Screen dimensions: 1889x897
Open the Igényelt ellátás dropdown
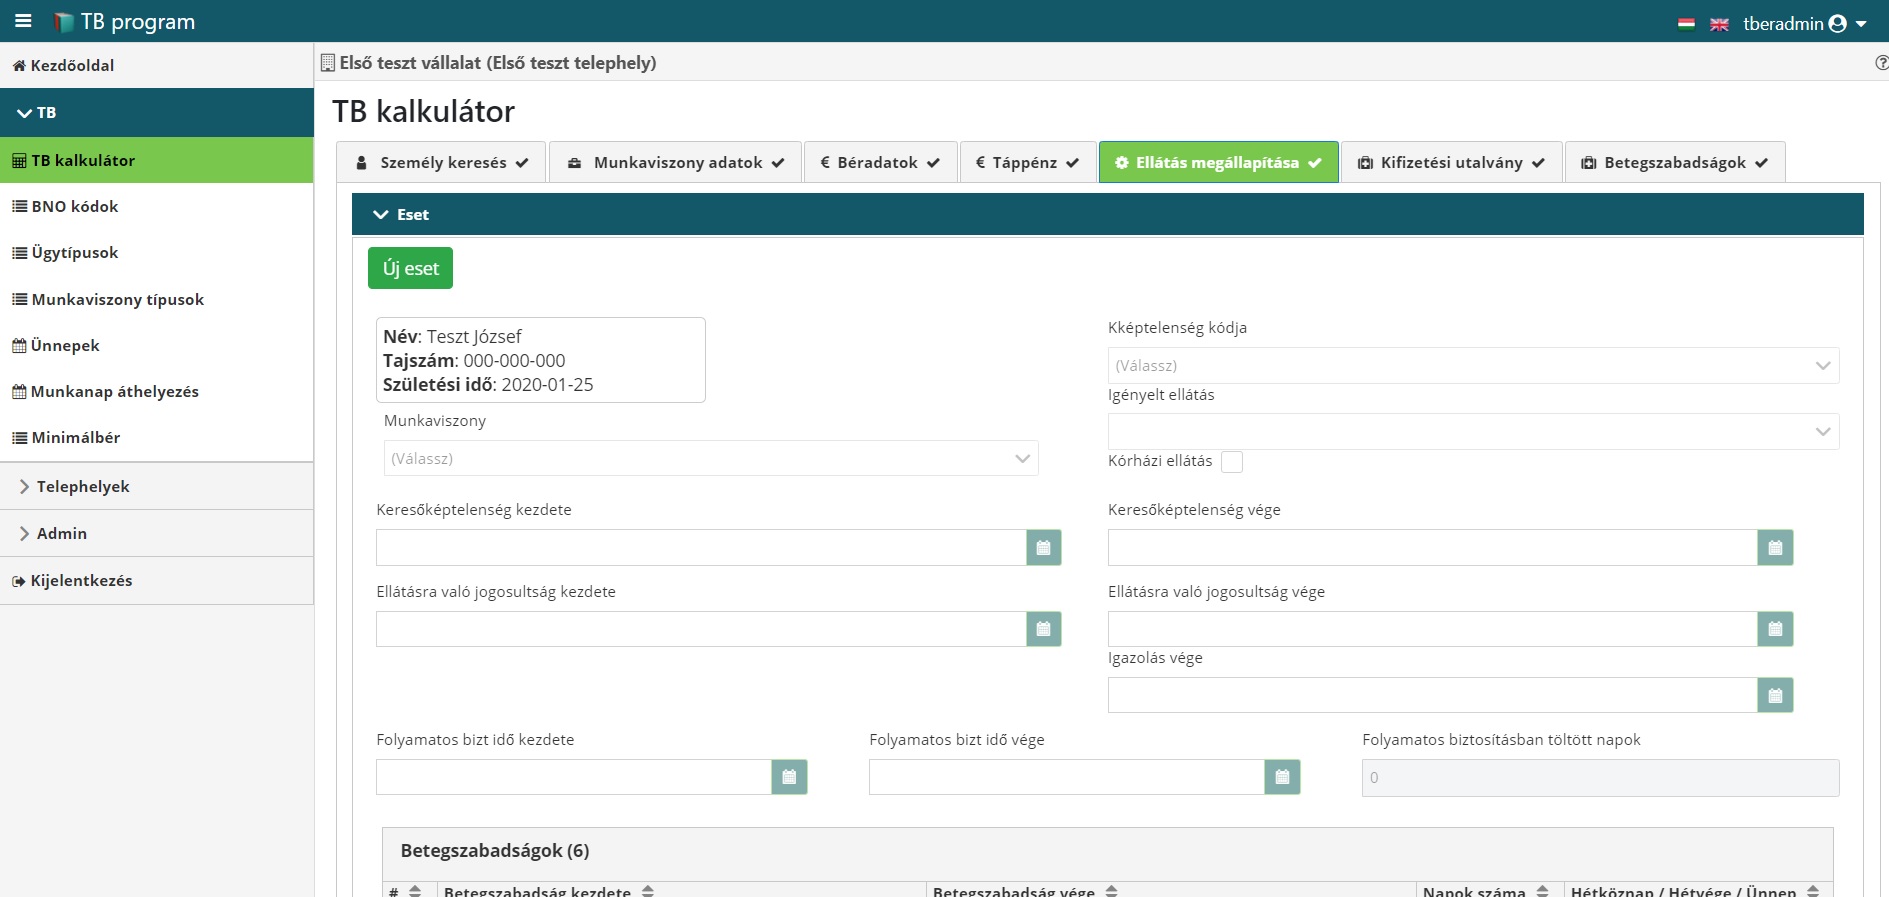[1472, 431]
